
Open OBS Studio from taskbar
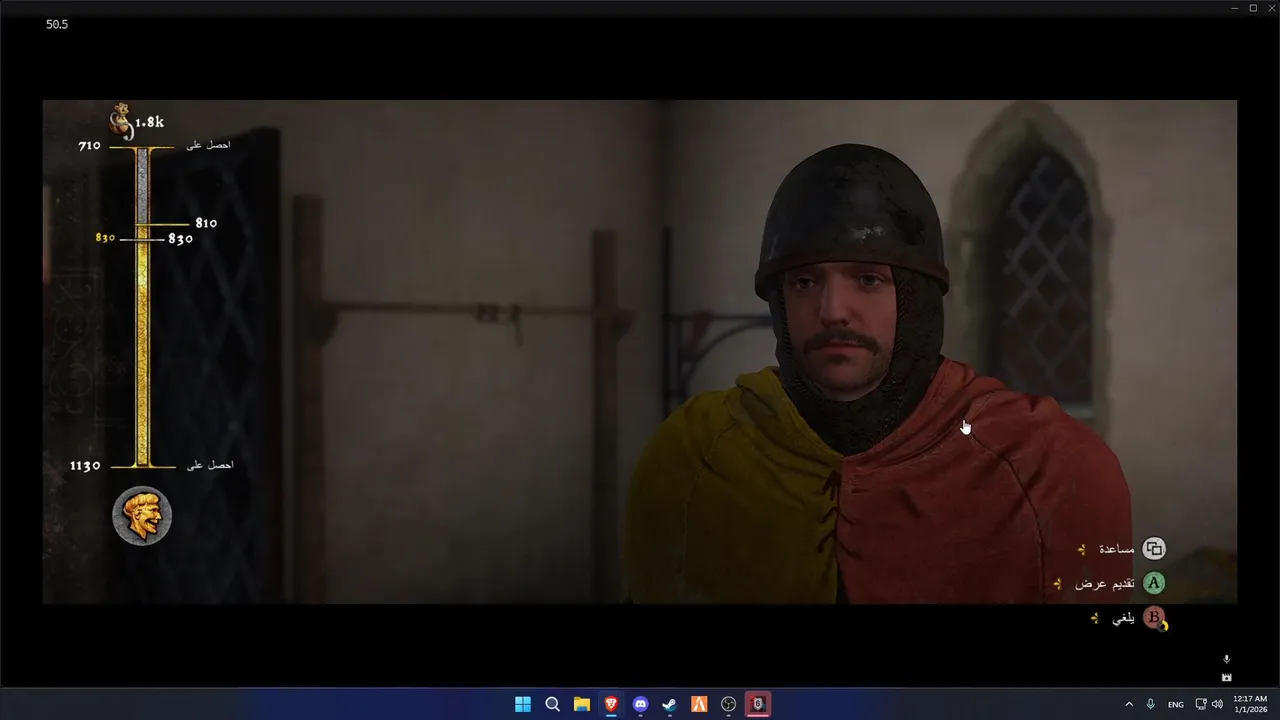(729, 704)
